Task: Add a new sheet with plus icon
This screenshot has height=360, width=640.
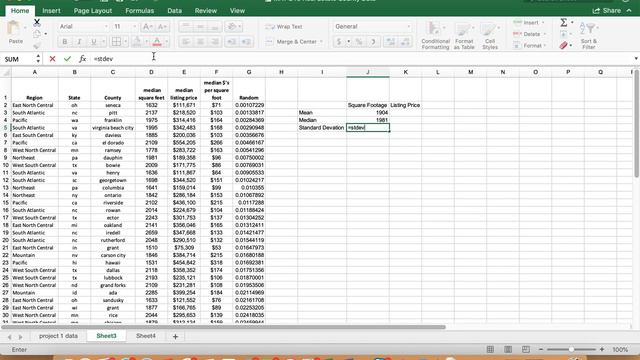Action: [x=175, y=336]
